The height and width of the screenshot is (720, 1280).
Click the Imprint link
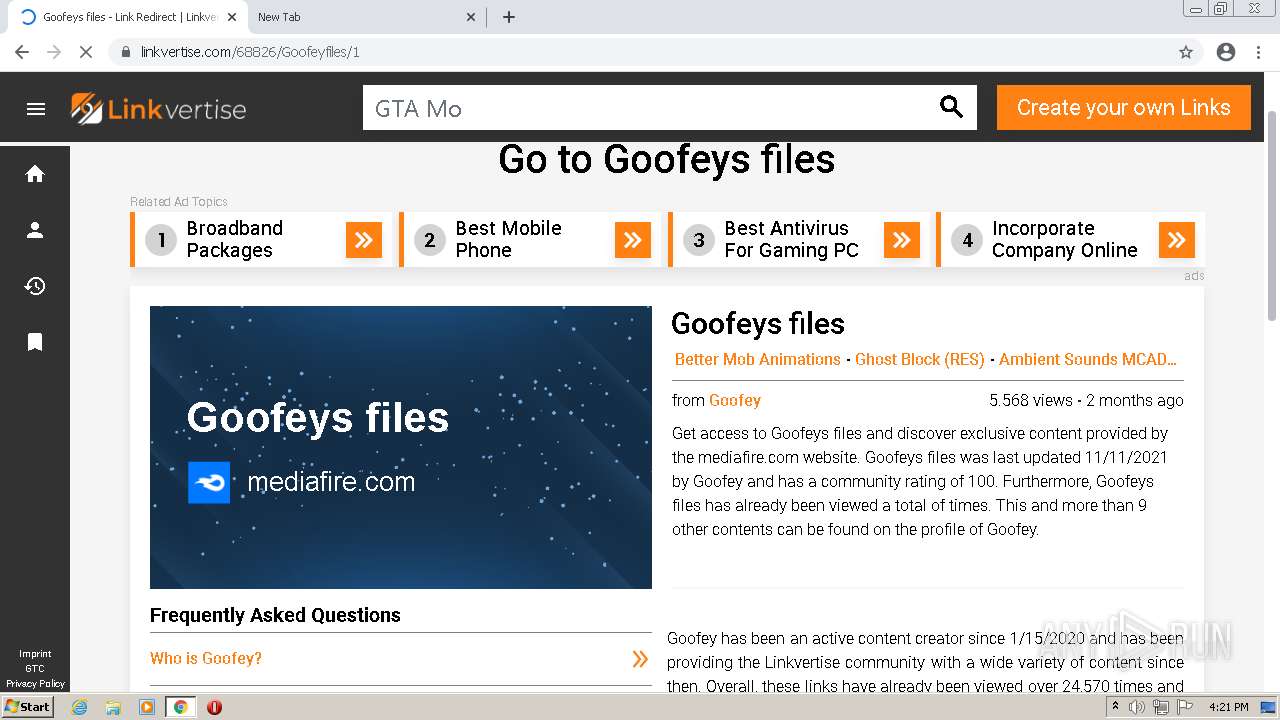35,654
